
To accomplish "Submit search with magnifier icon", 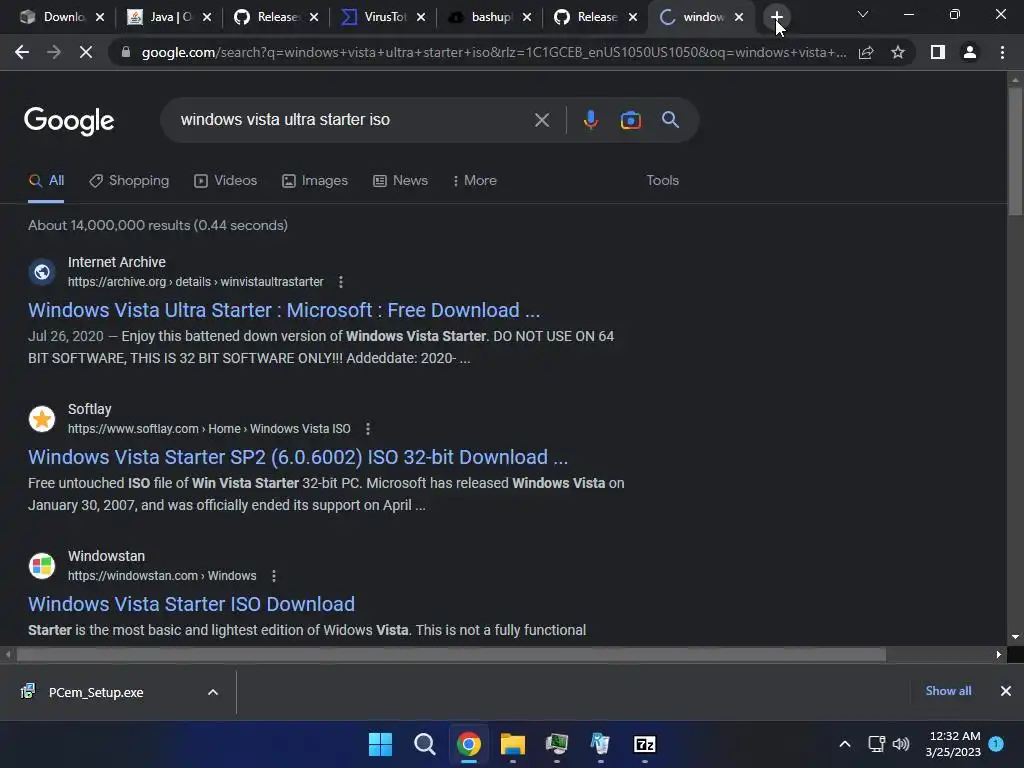I will (x=670, y=120).
